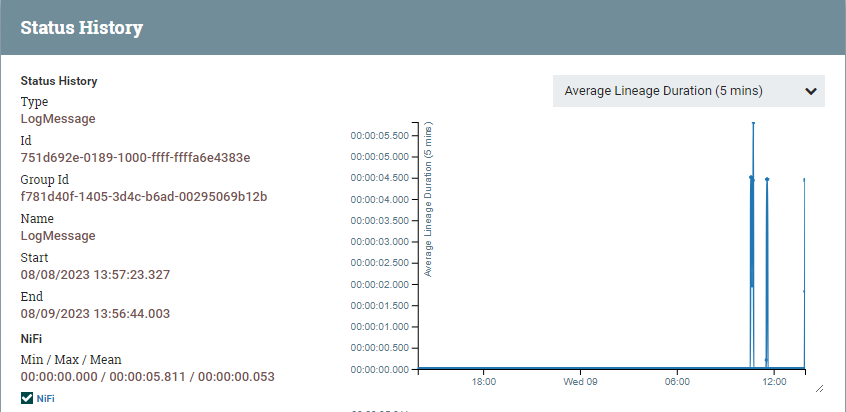Click the Start timestamp 08/08/2023
This screenshot has width=846, height=412.
[95, 274]
